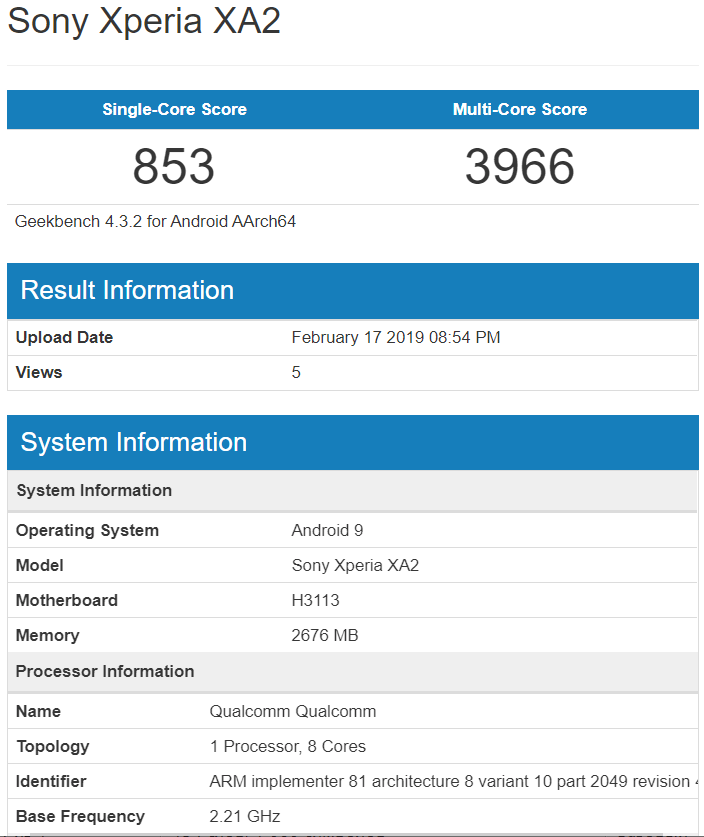Screen dimensions: 704x837
Task: Click the Sony Xperia XA2 page title
Action: point(144,22)
